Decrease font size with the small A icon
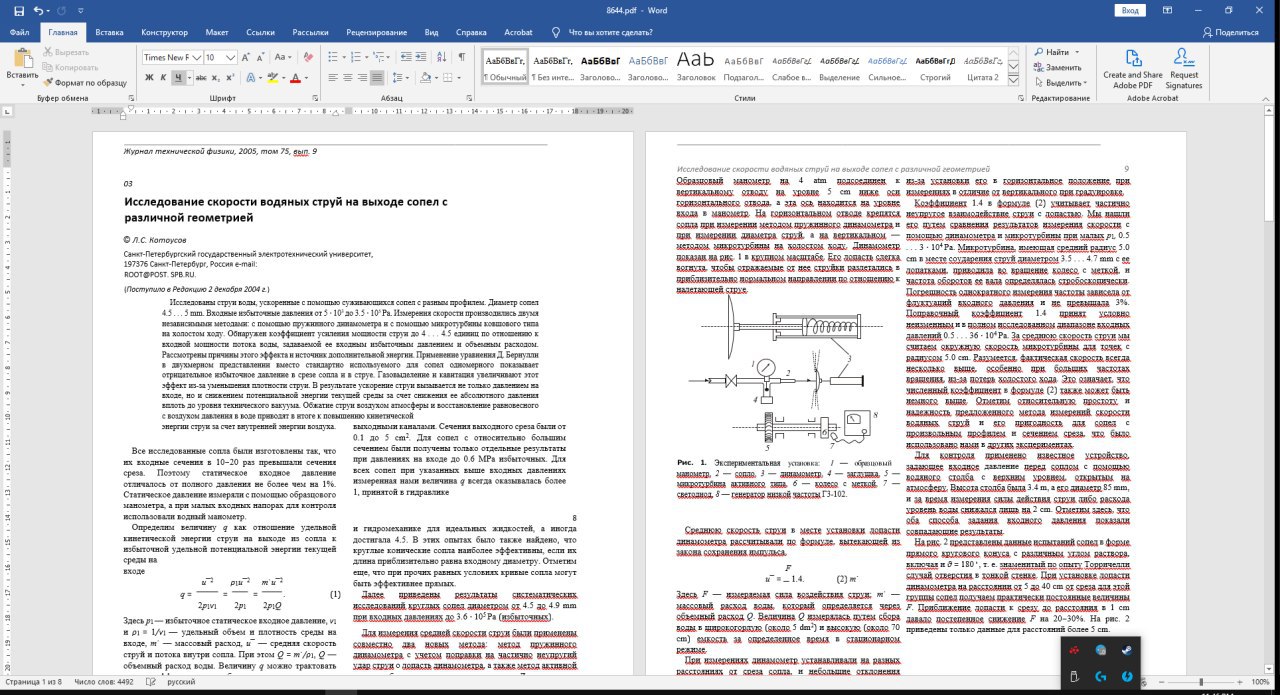The image size is (1280, 695). click(263, 57)
